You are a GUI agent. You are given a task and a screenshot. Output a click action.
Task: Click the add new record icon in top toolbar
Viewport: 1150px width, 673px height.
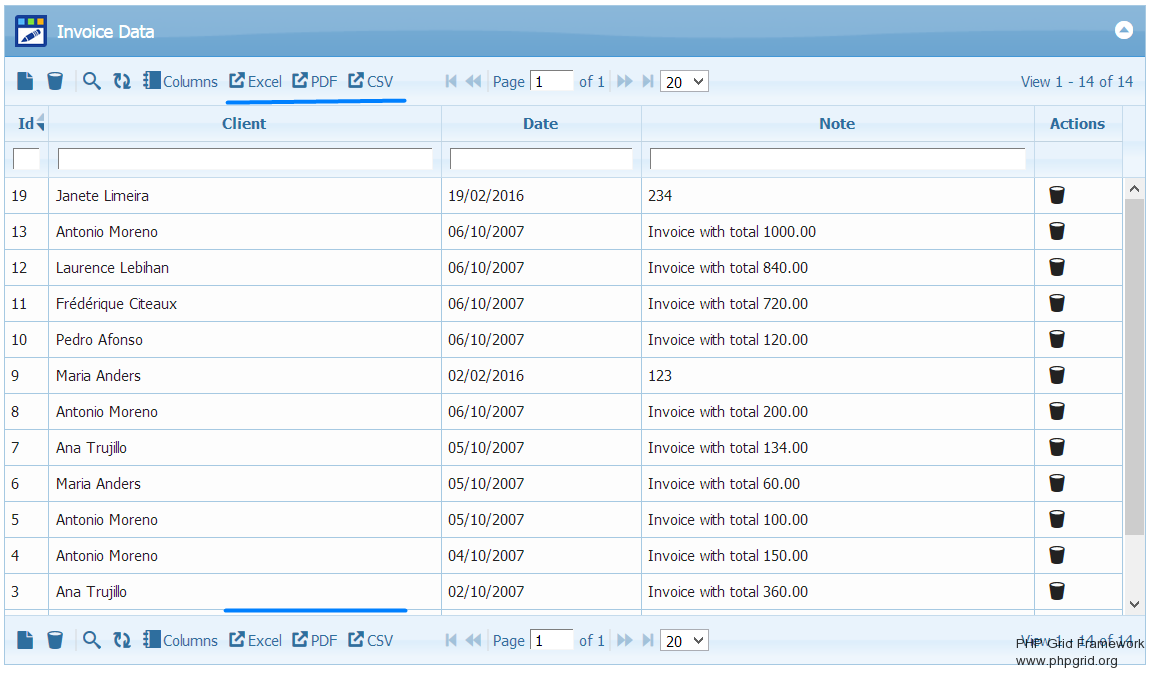click(25, 81)
